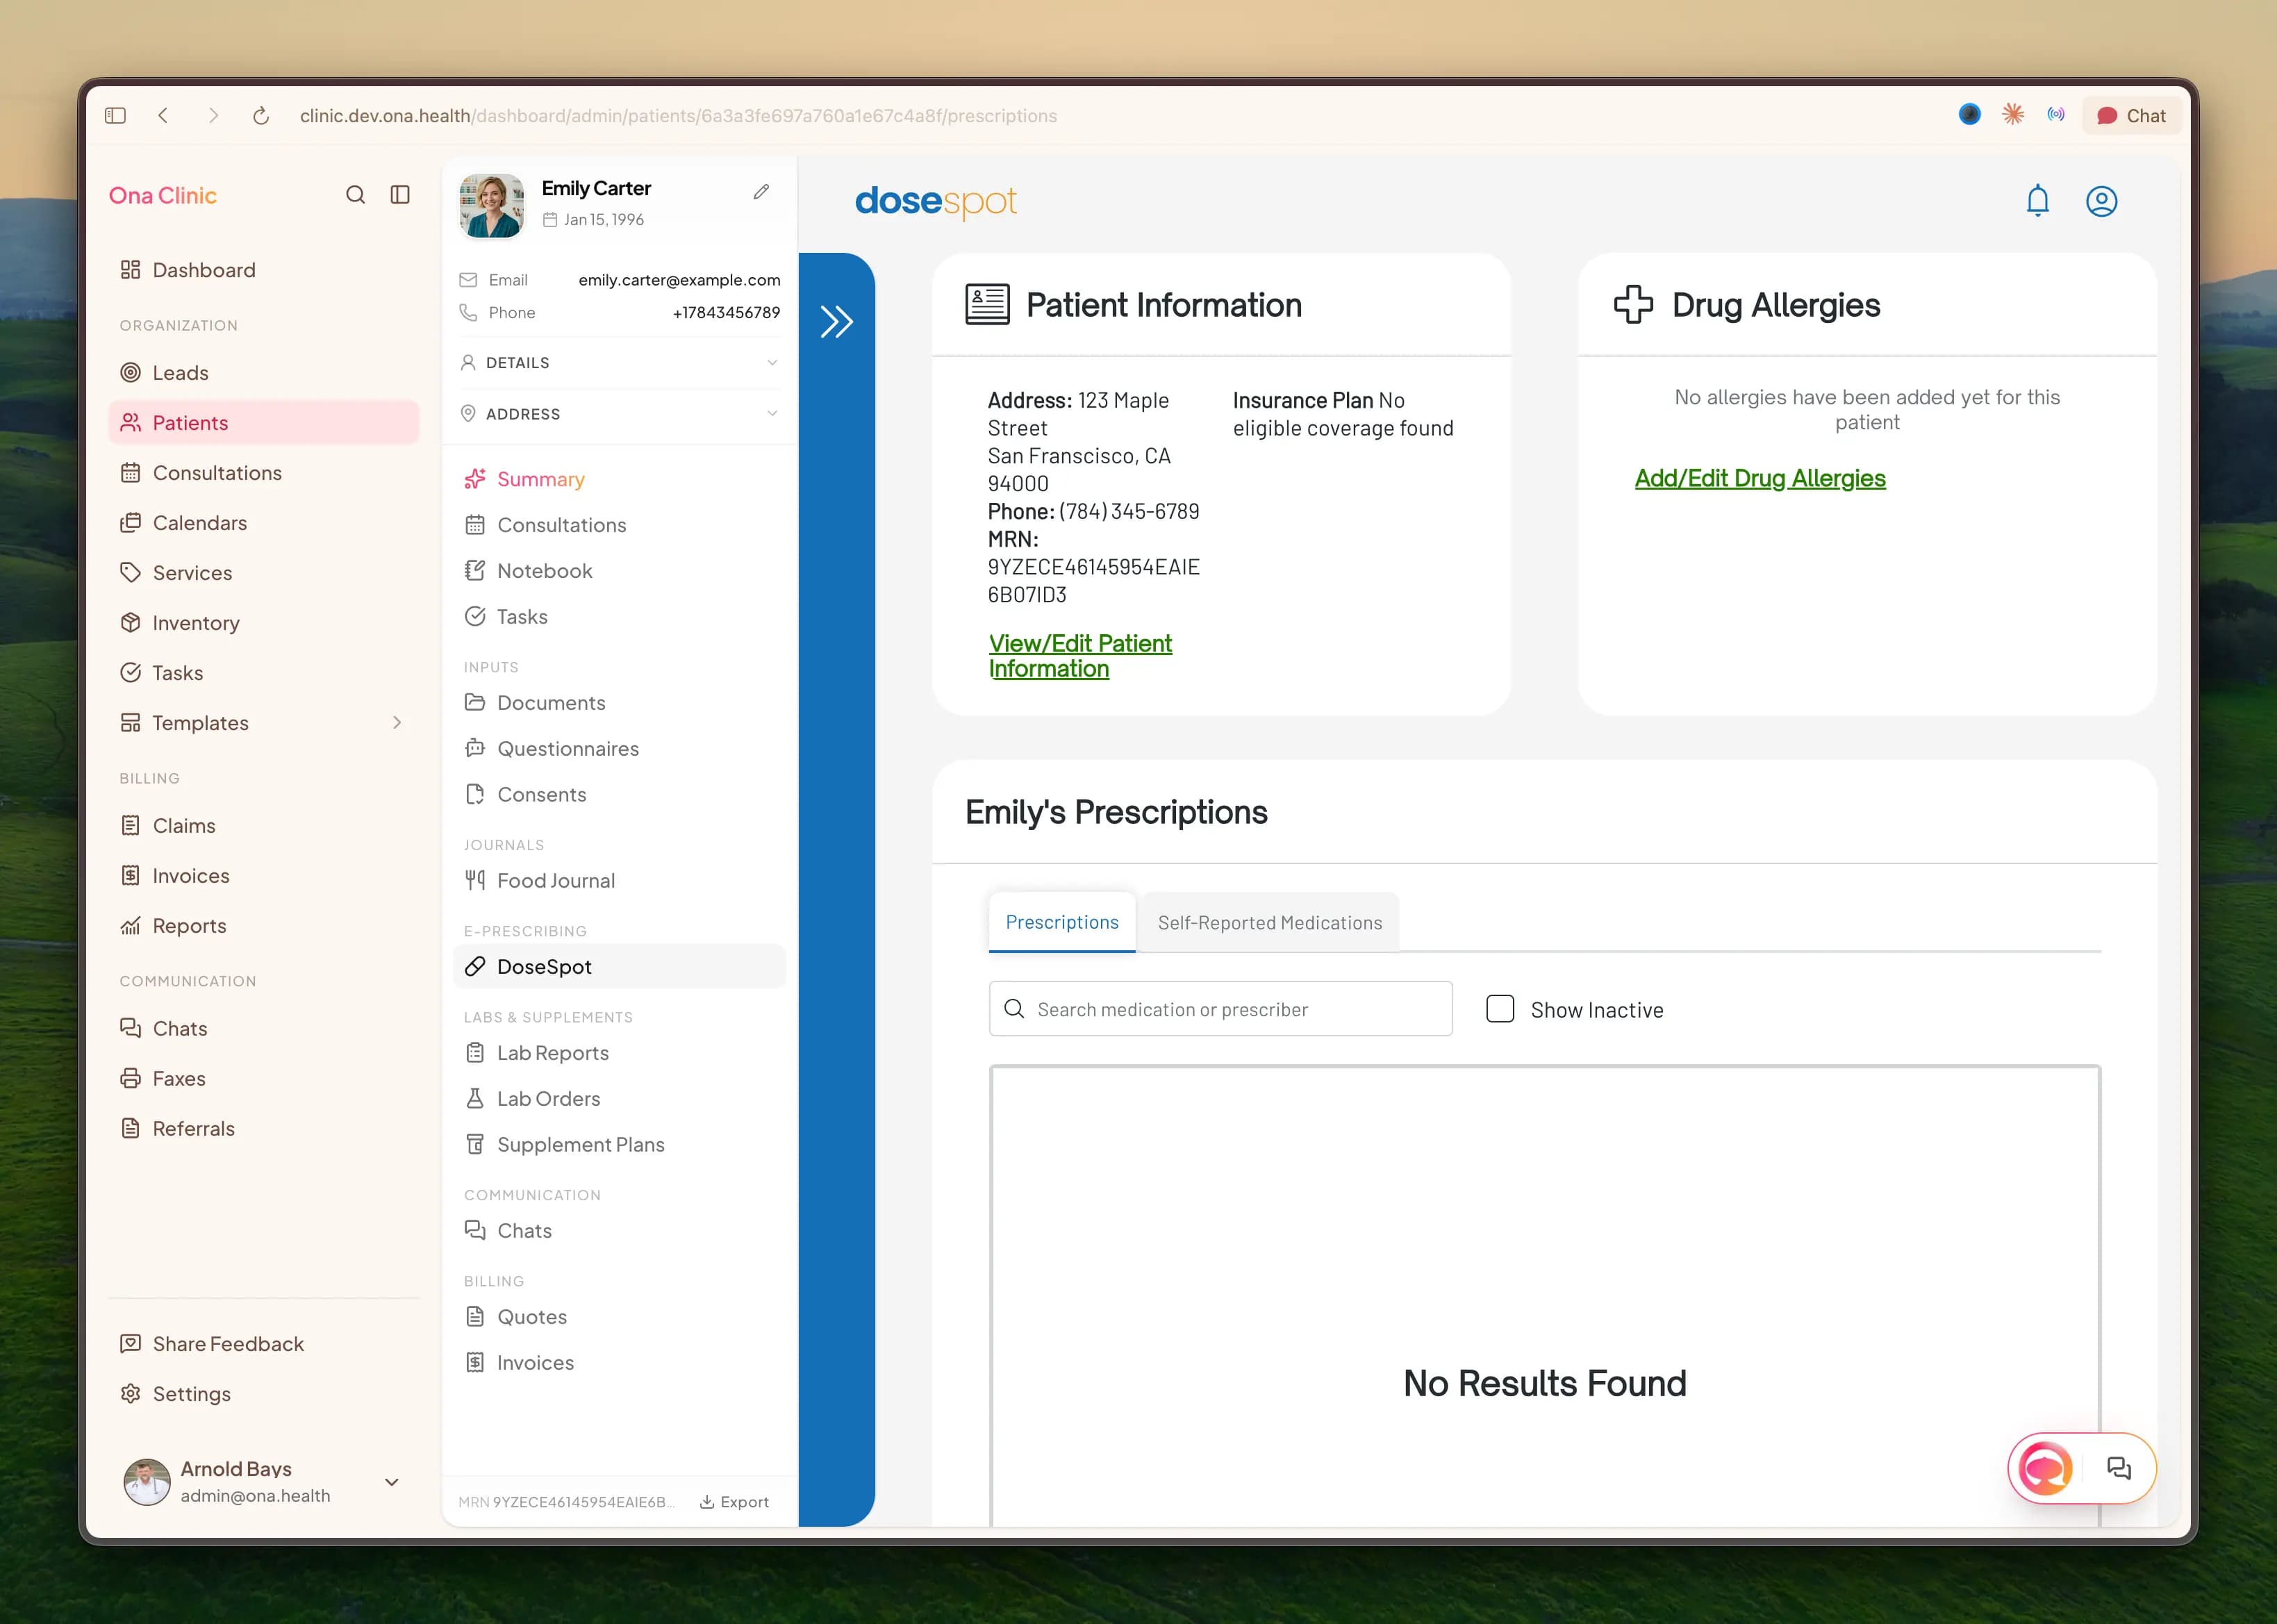Viewport: 2277px width, 1624px height.
Task: Open the Food Journal
Action: pos(619,881)
